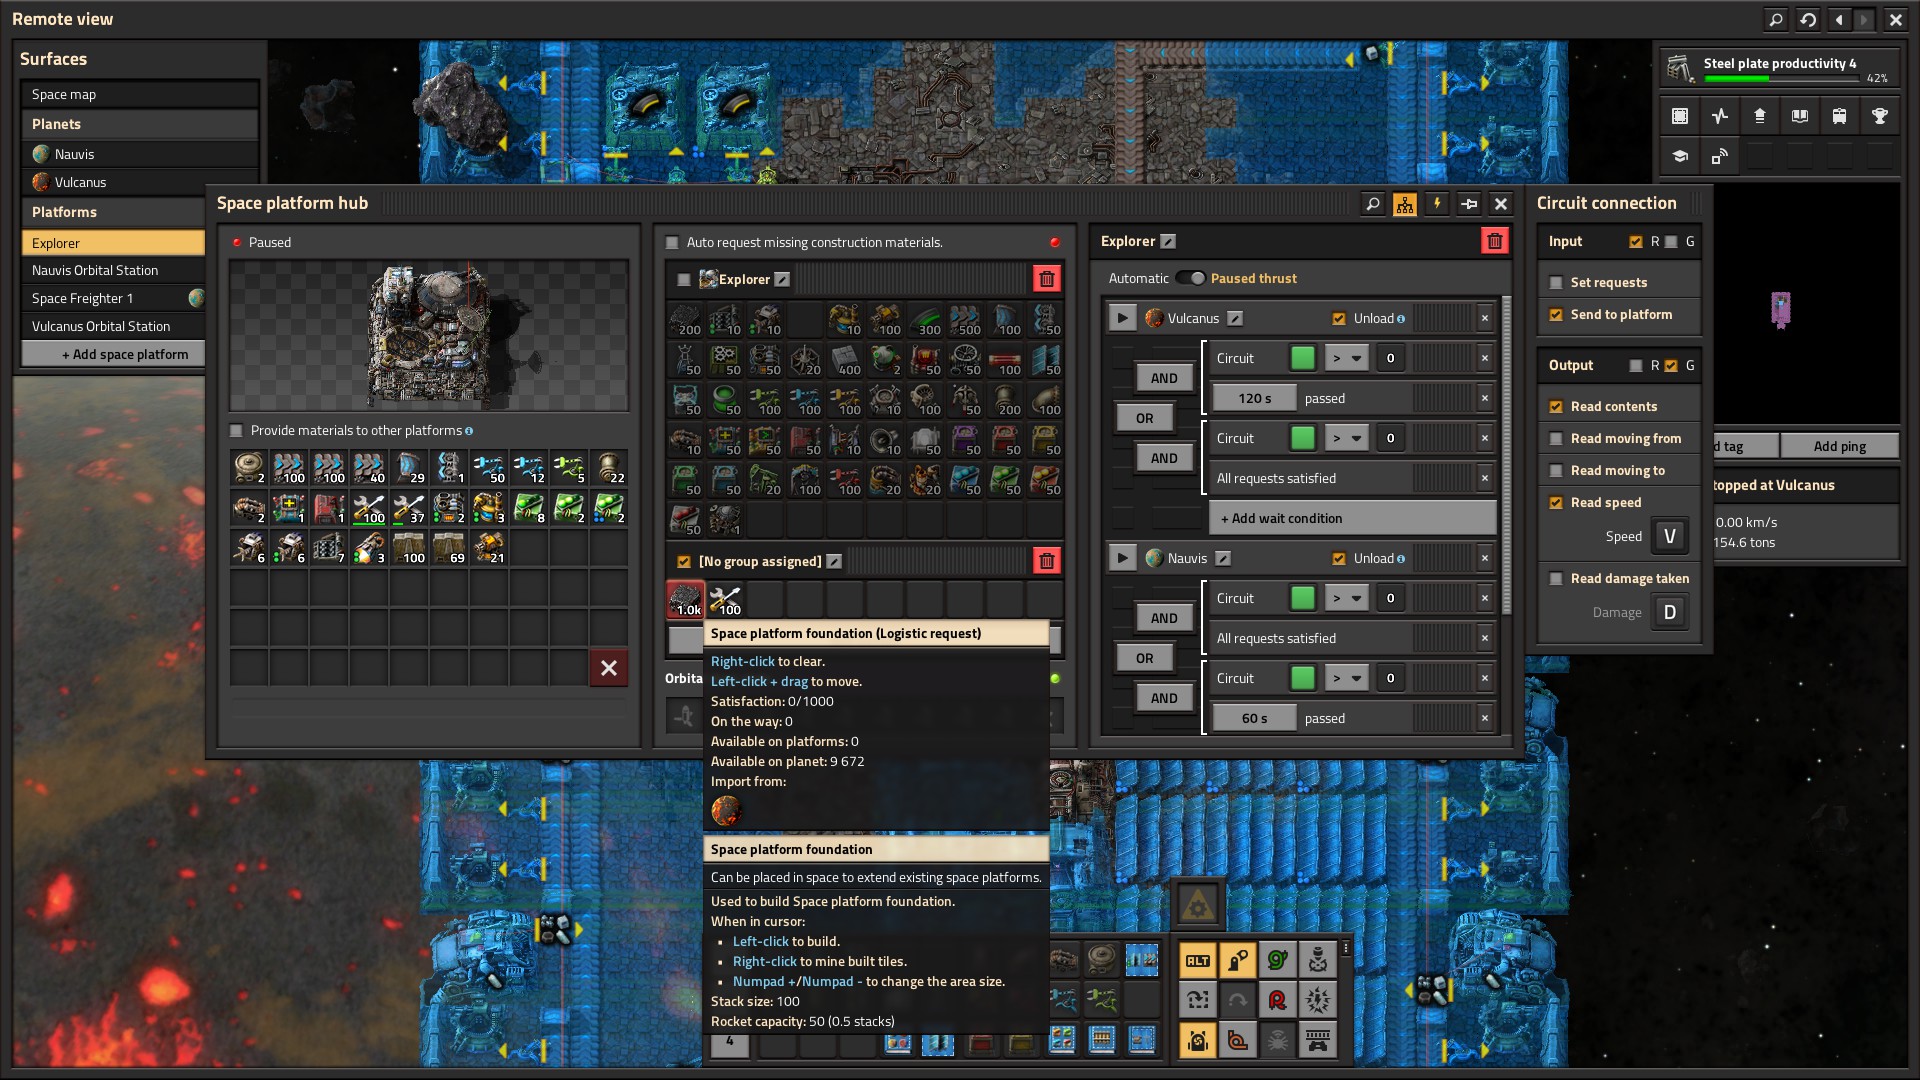
Task: Select Space map in Surfaces list
Action: (x=139, y=94)
